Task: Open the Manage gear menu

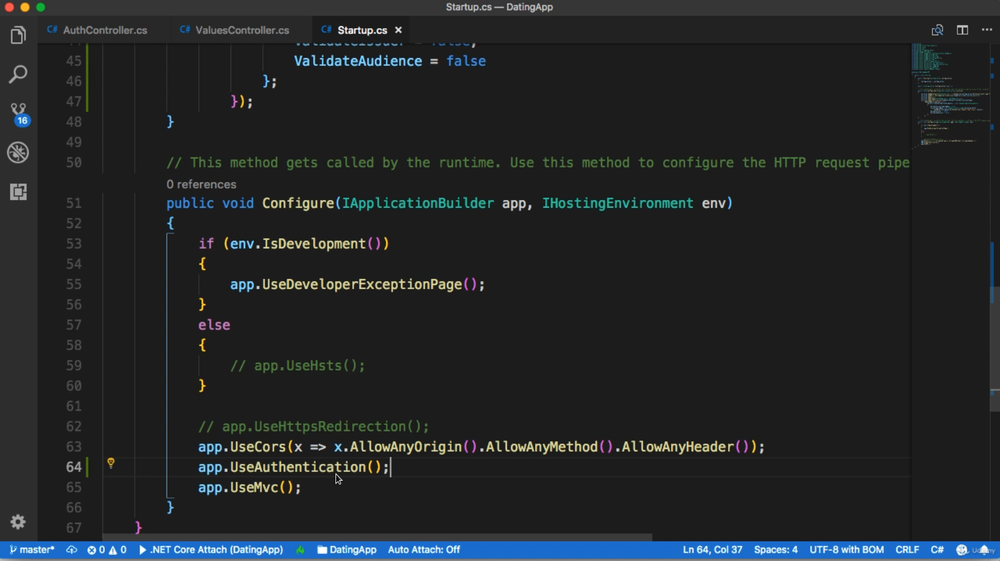Action: point(18,522)
